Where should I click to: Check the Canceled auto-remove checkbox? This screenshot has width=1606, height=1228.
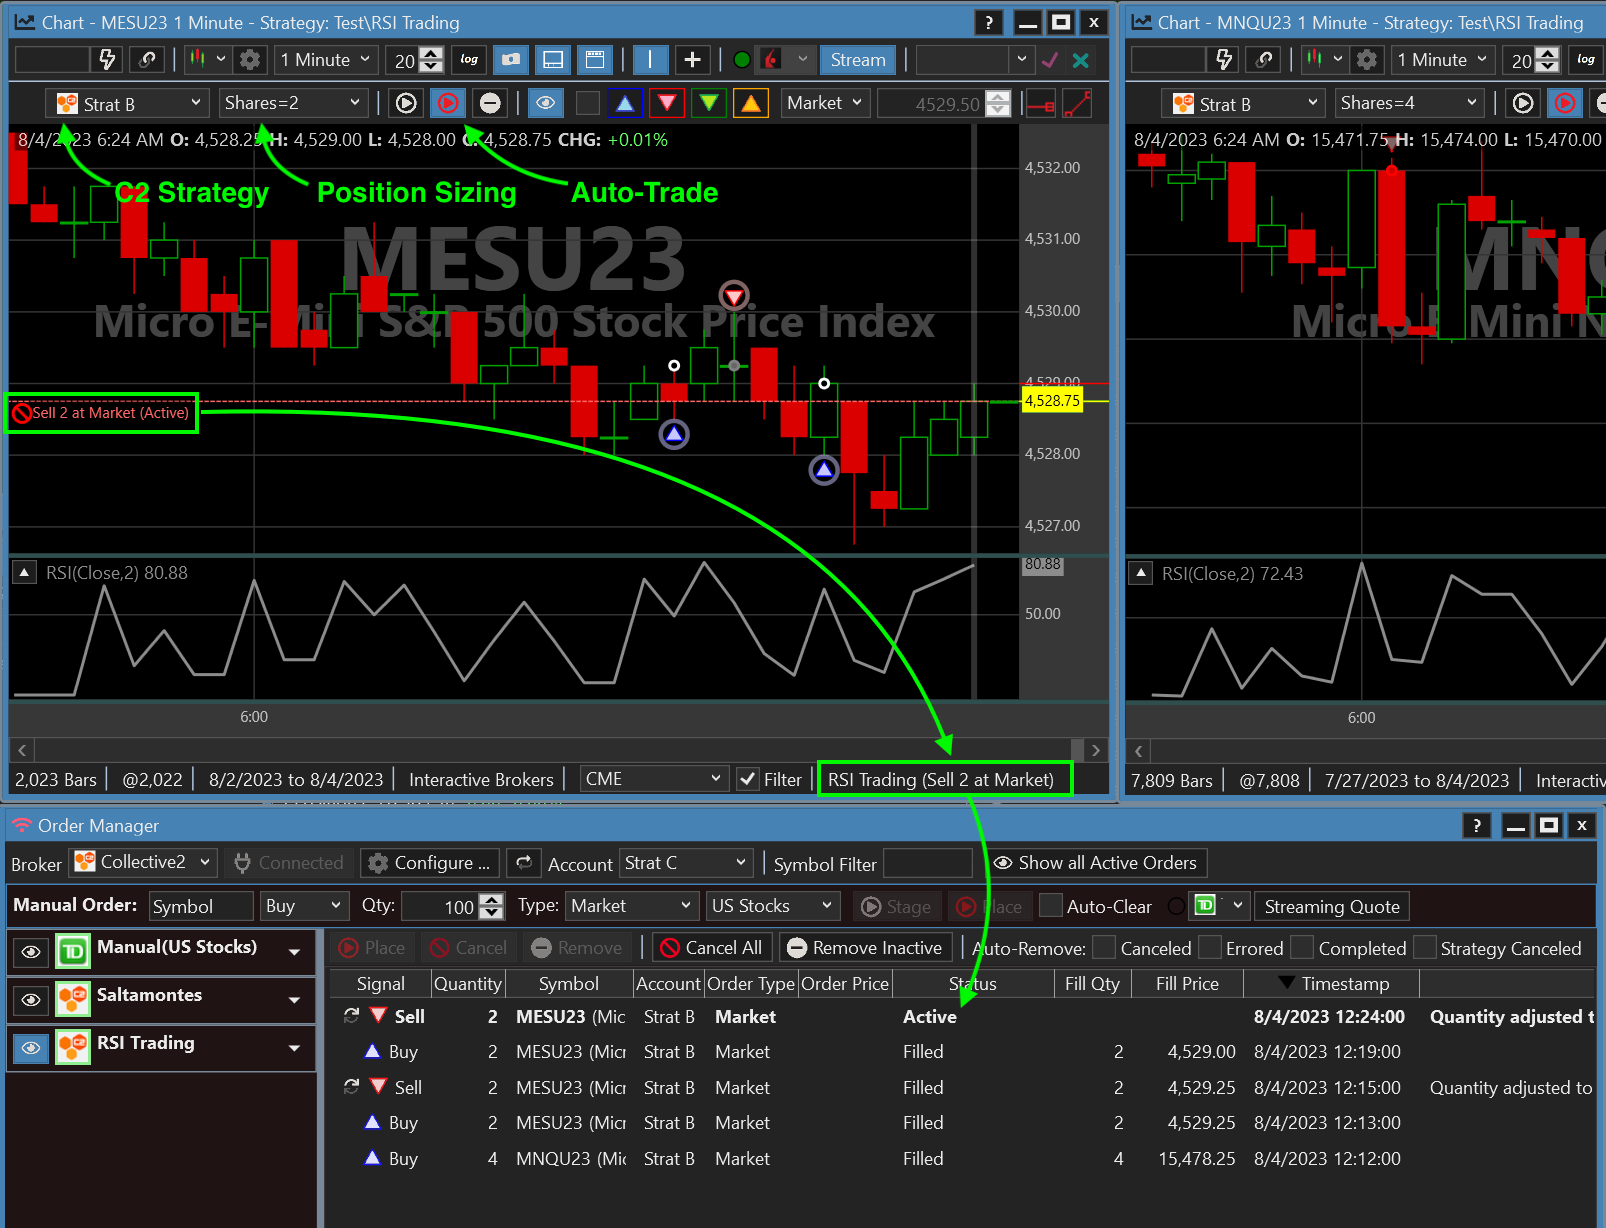(x=1104, y=948)
